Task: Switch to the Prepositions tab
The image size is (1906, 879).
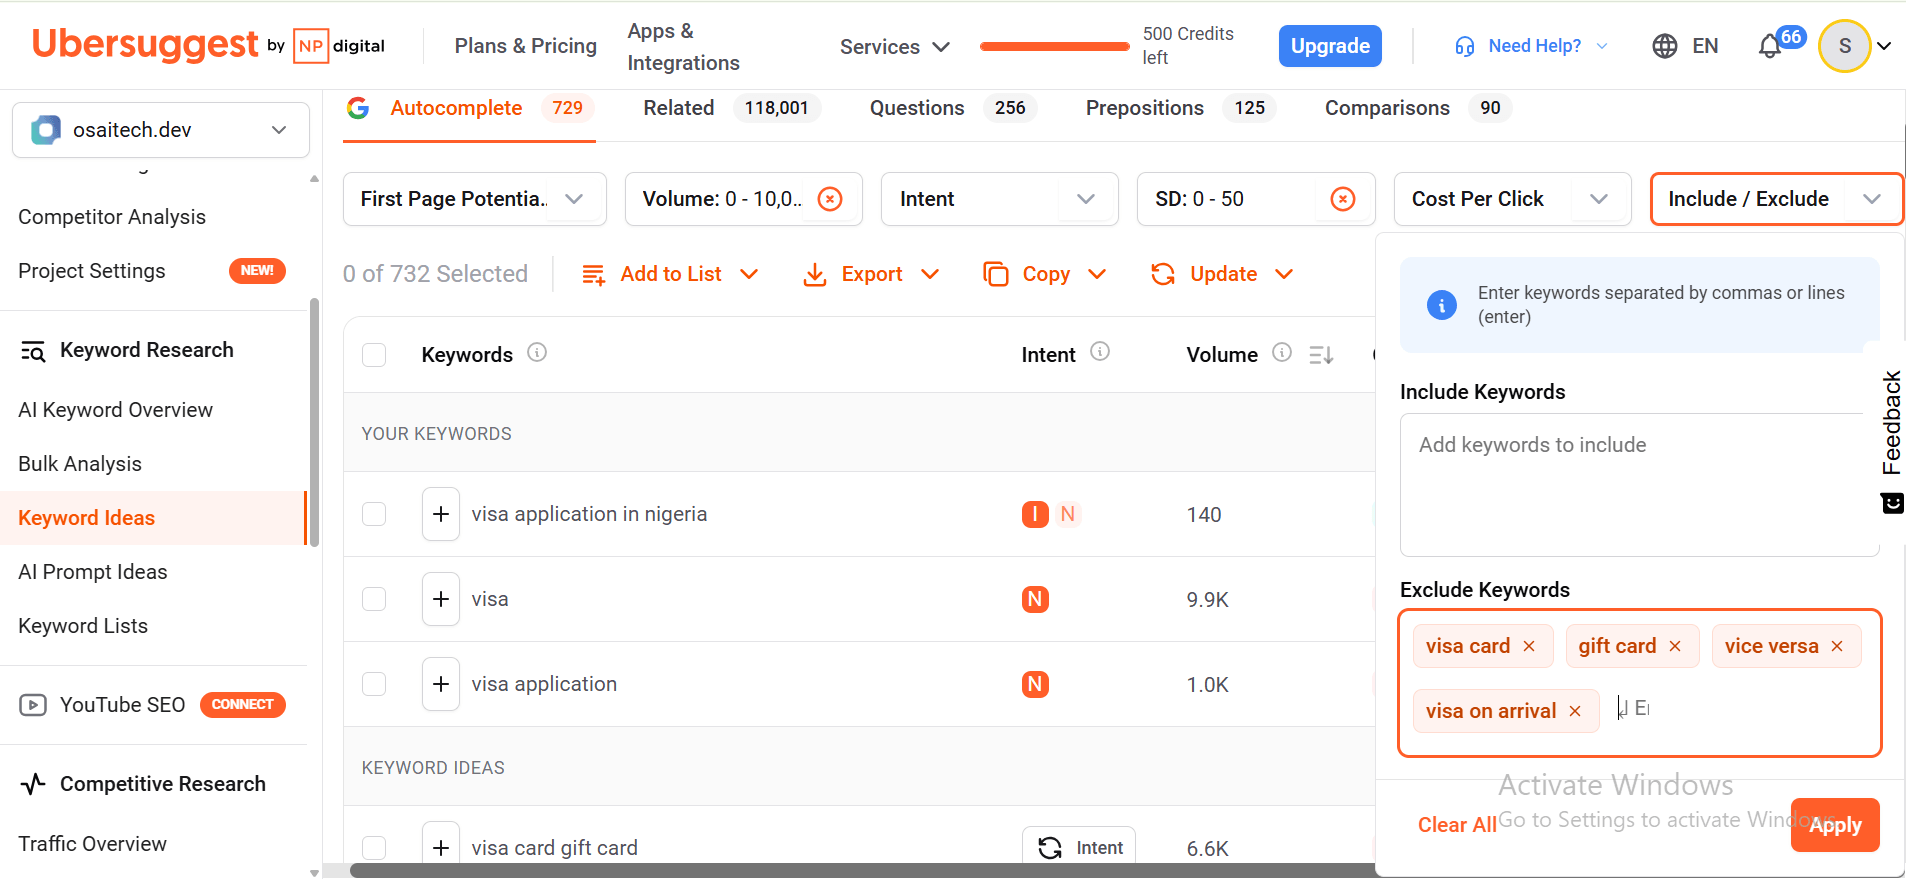Action: (x=1181, y=108)
